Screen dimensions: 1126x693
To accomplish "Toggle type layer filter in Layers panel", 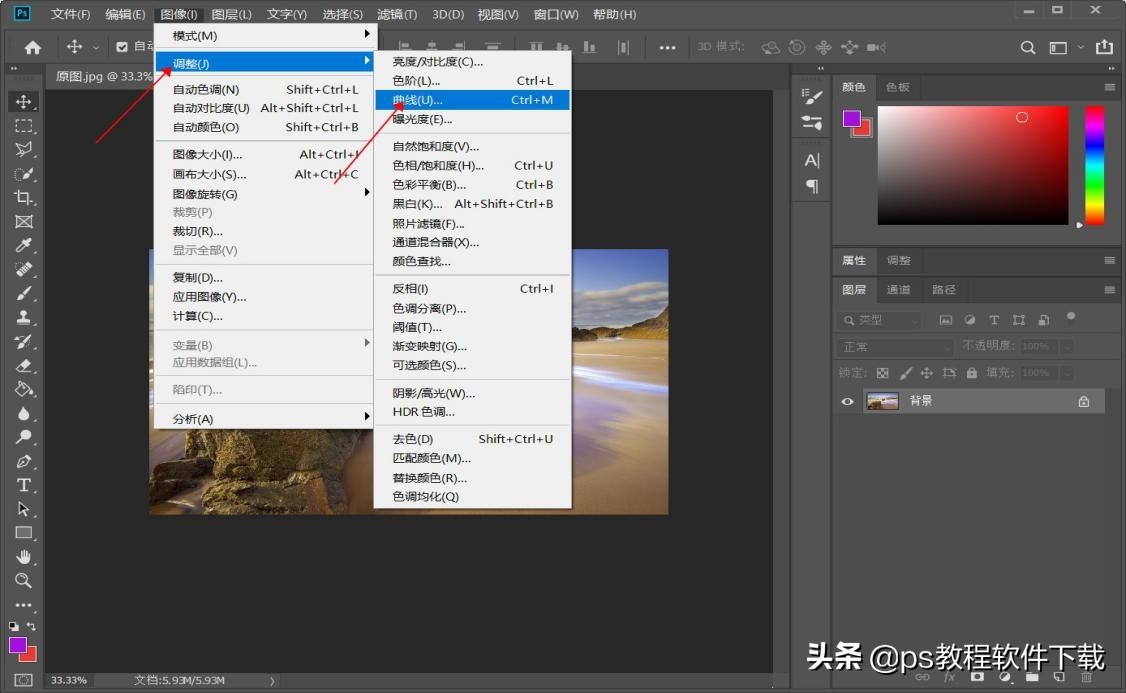I will 994,320.
